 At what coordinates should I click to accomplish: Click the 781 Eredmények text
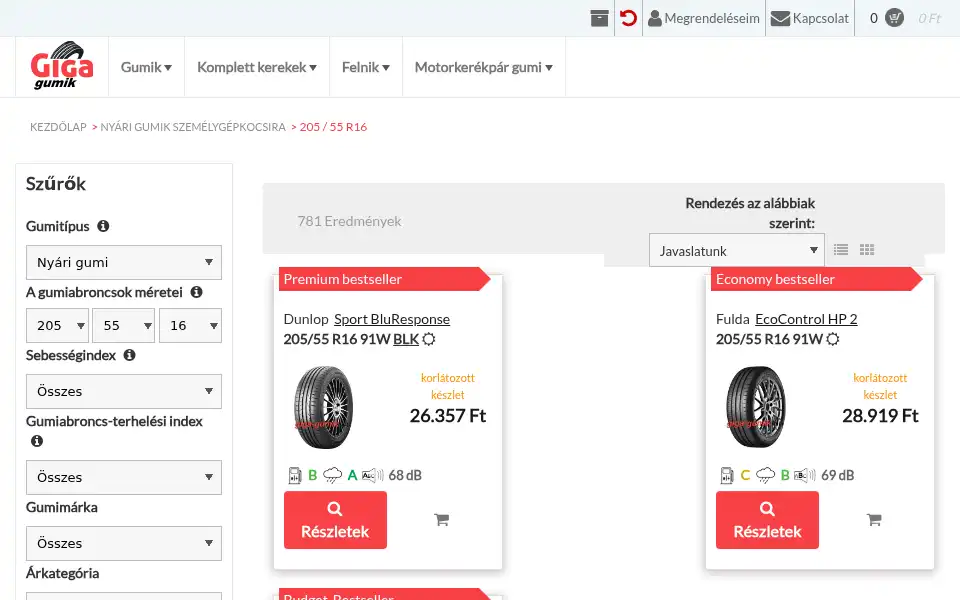[350, 221]
